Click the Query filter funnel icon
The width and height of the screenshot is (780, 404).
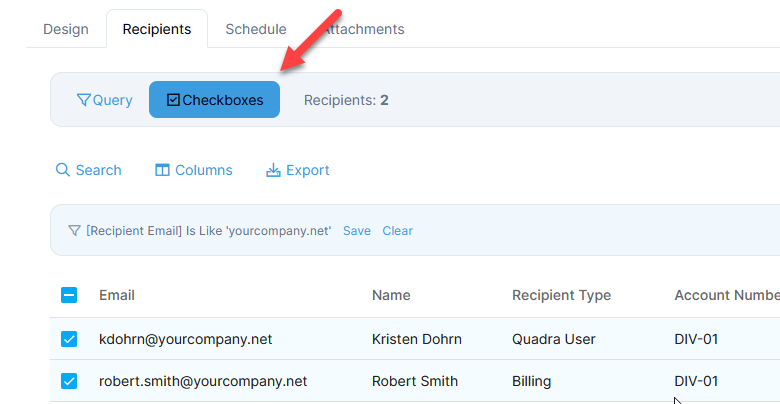click(84, 100)
